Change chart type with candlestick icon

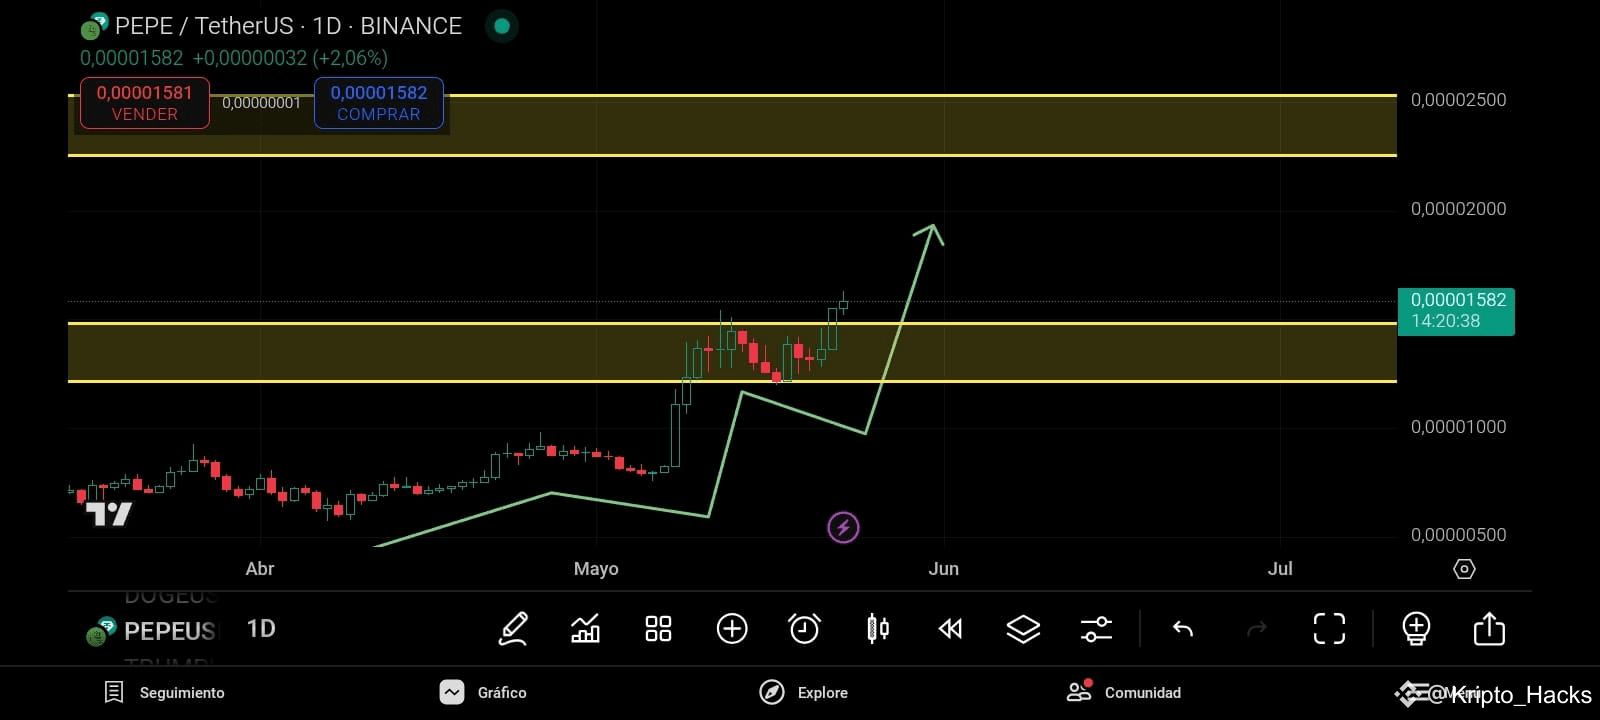pyautogui.click(x=878, y=629)
